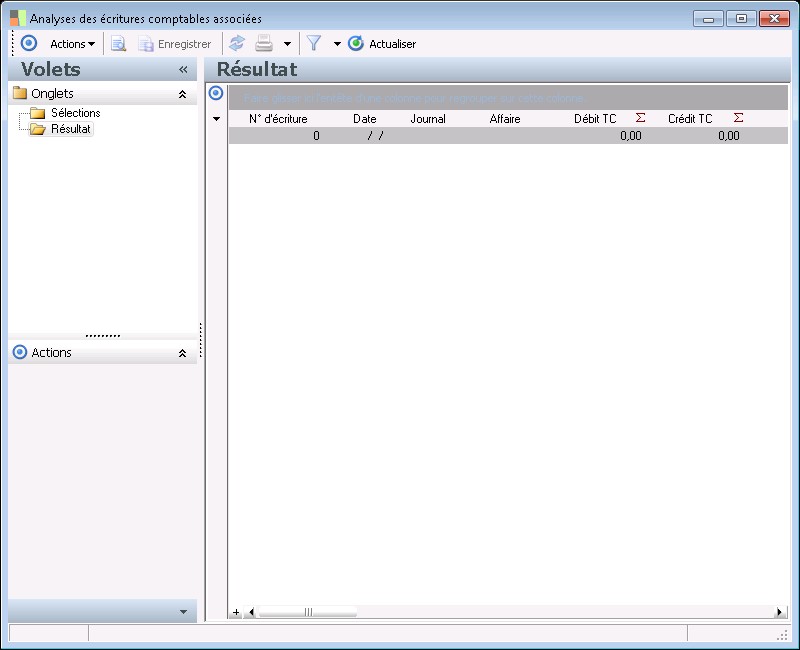Collapse the Onglets section
The width and height of the screenshot is (800, 650).
[x=182, y=94]
